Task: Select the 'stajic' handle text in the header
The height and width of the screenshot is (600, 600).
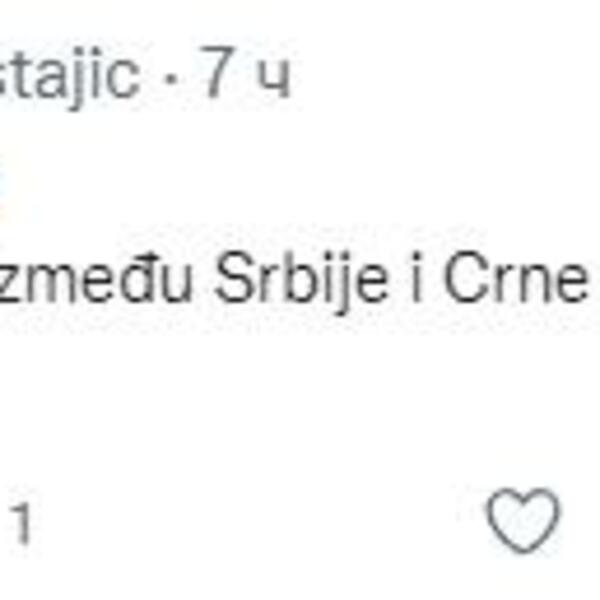Action: point(70,78)
